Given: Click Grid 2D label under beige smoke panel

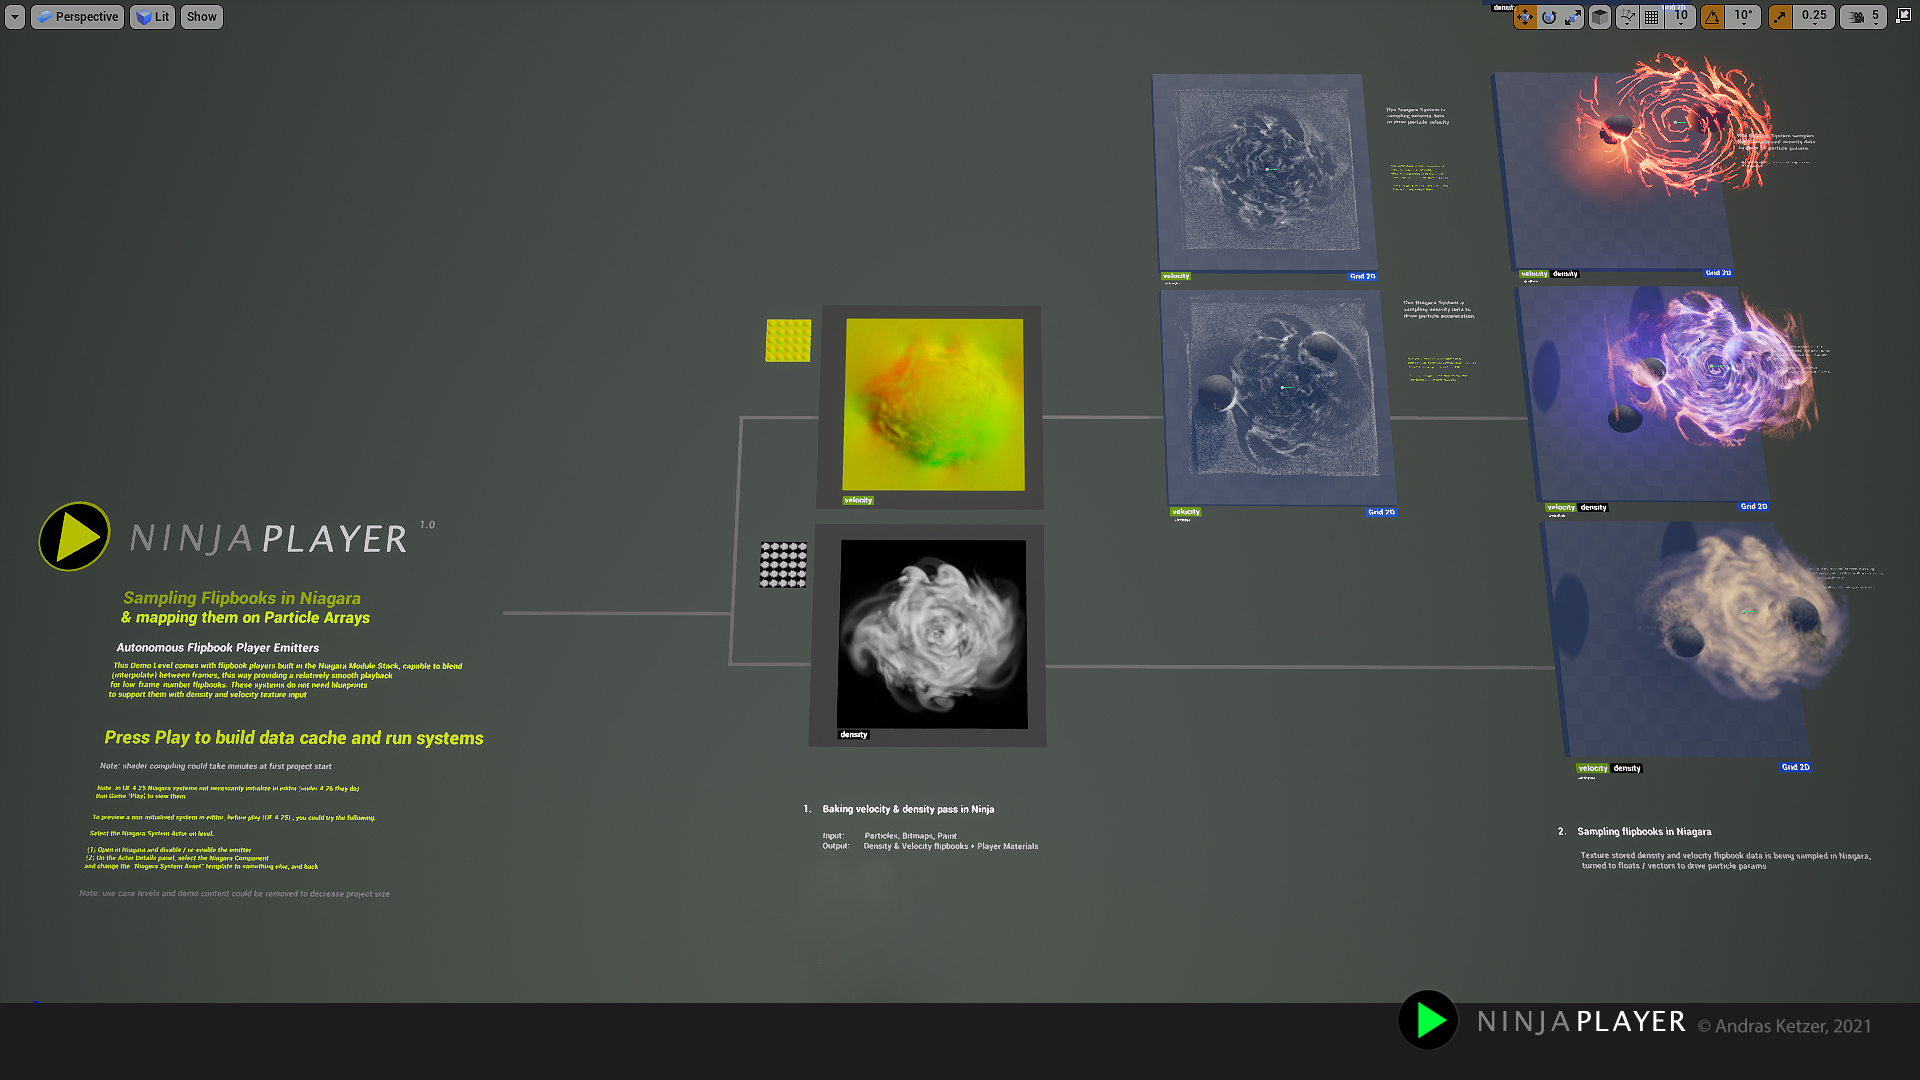Looking at the screenshot, I should [x=1795, y=767].
